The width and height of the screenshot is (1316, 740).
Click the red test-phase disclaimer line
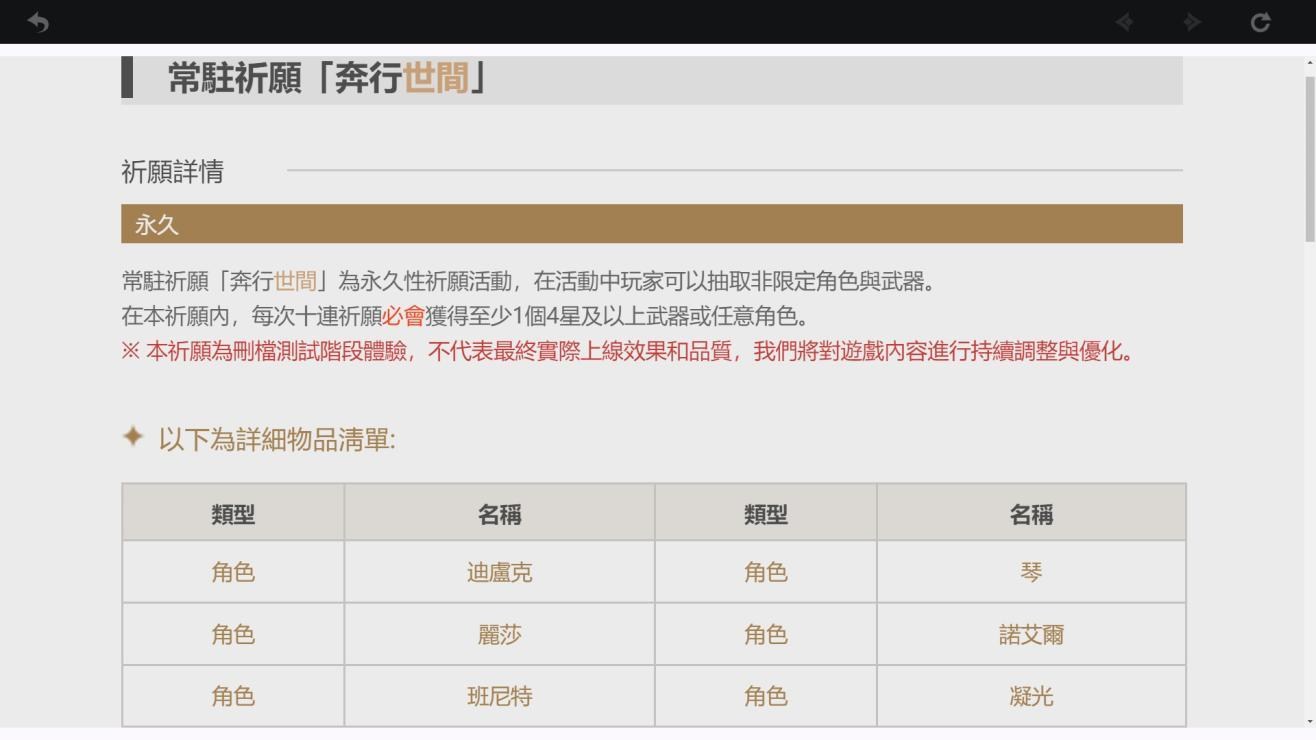coord(628,352)
